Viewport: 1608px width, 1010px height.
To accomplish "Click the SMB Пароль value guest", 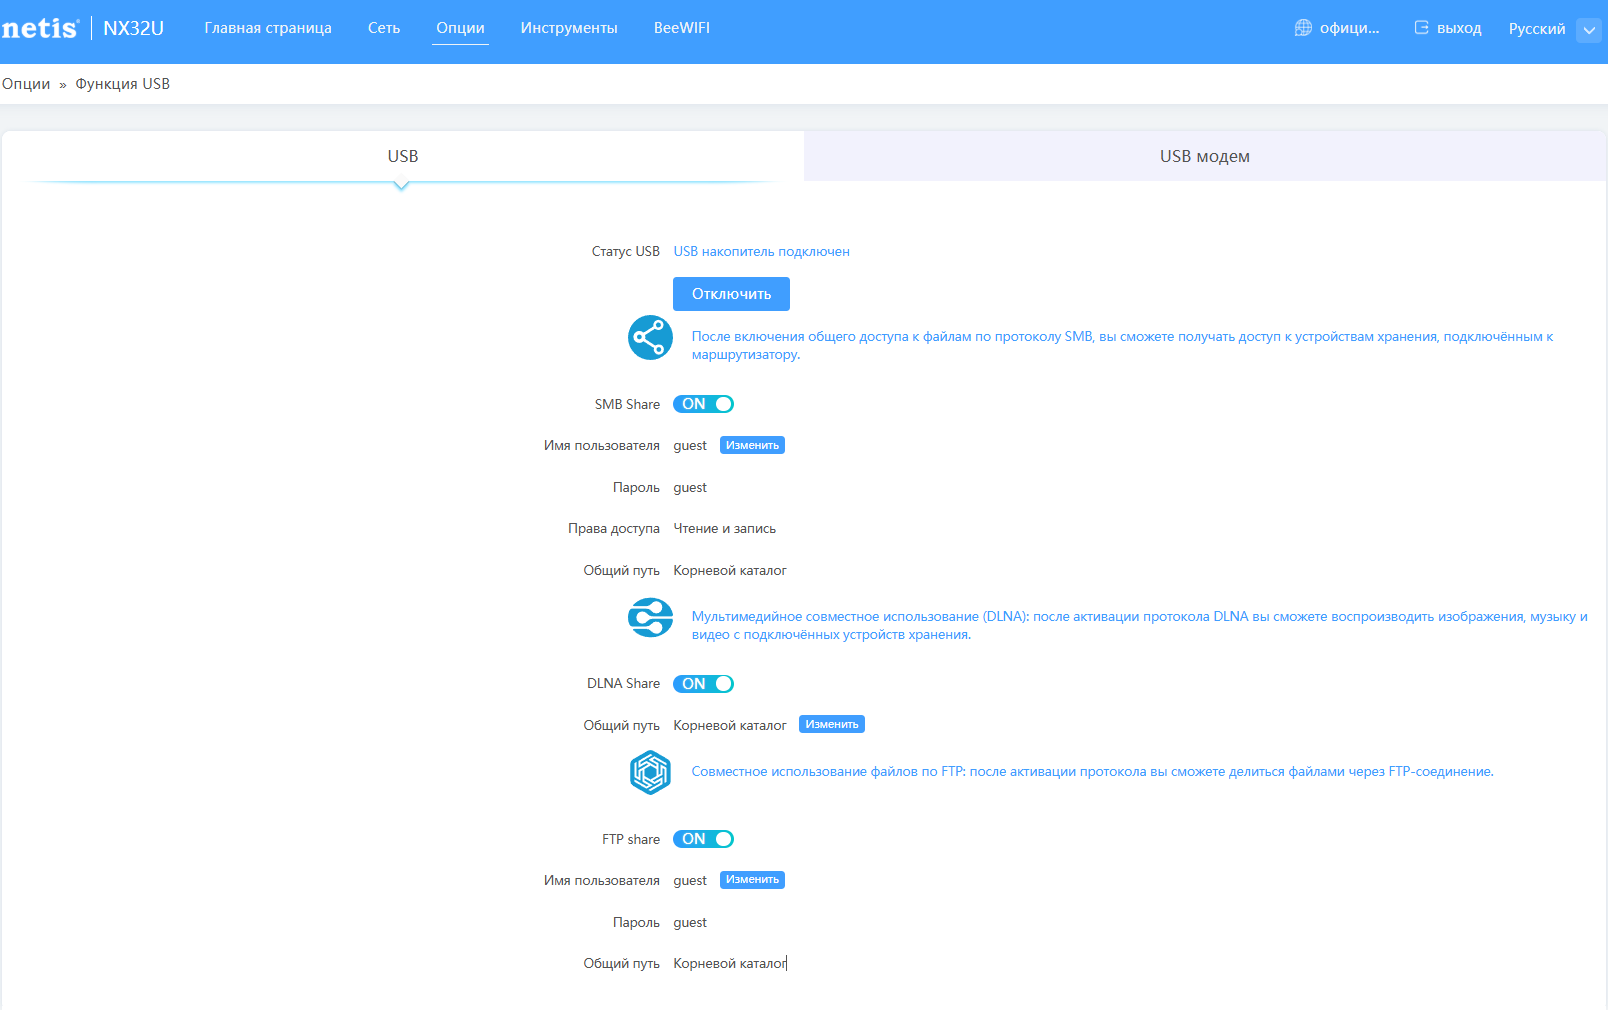I will point(690,487).
